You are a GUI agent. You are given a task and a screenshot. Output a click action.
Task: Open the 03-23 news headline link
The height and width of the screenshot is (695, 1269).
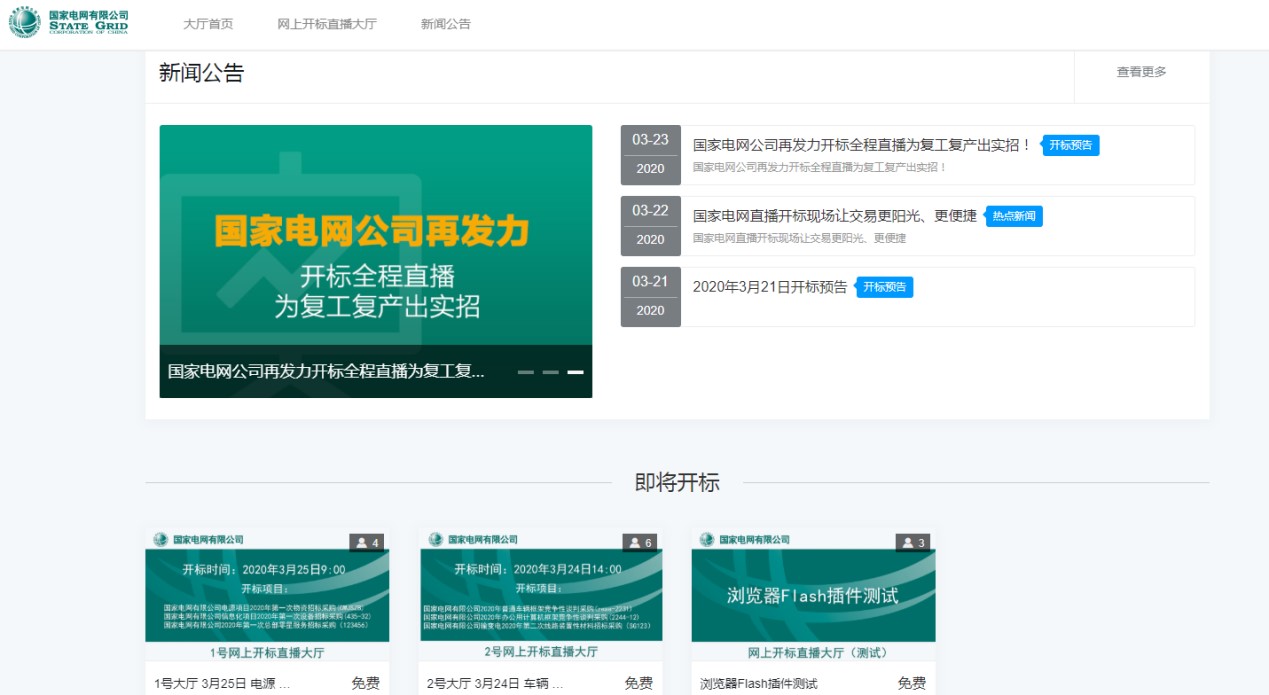coord(861,145)
